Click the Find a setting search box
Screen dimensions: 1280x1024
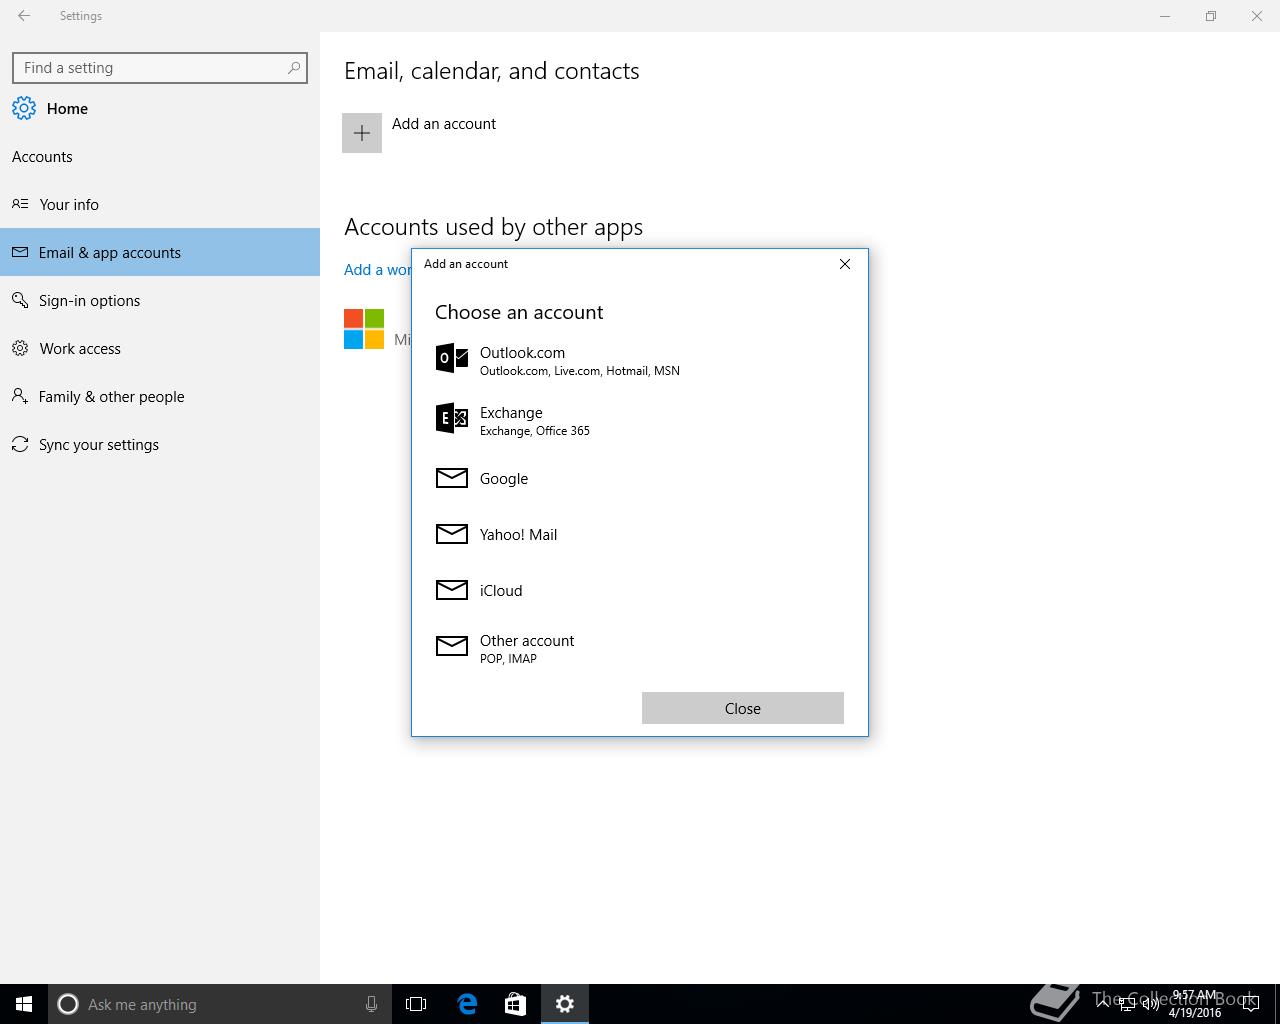160,68
